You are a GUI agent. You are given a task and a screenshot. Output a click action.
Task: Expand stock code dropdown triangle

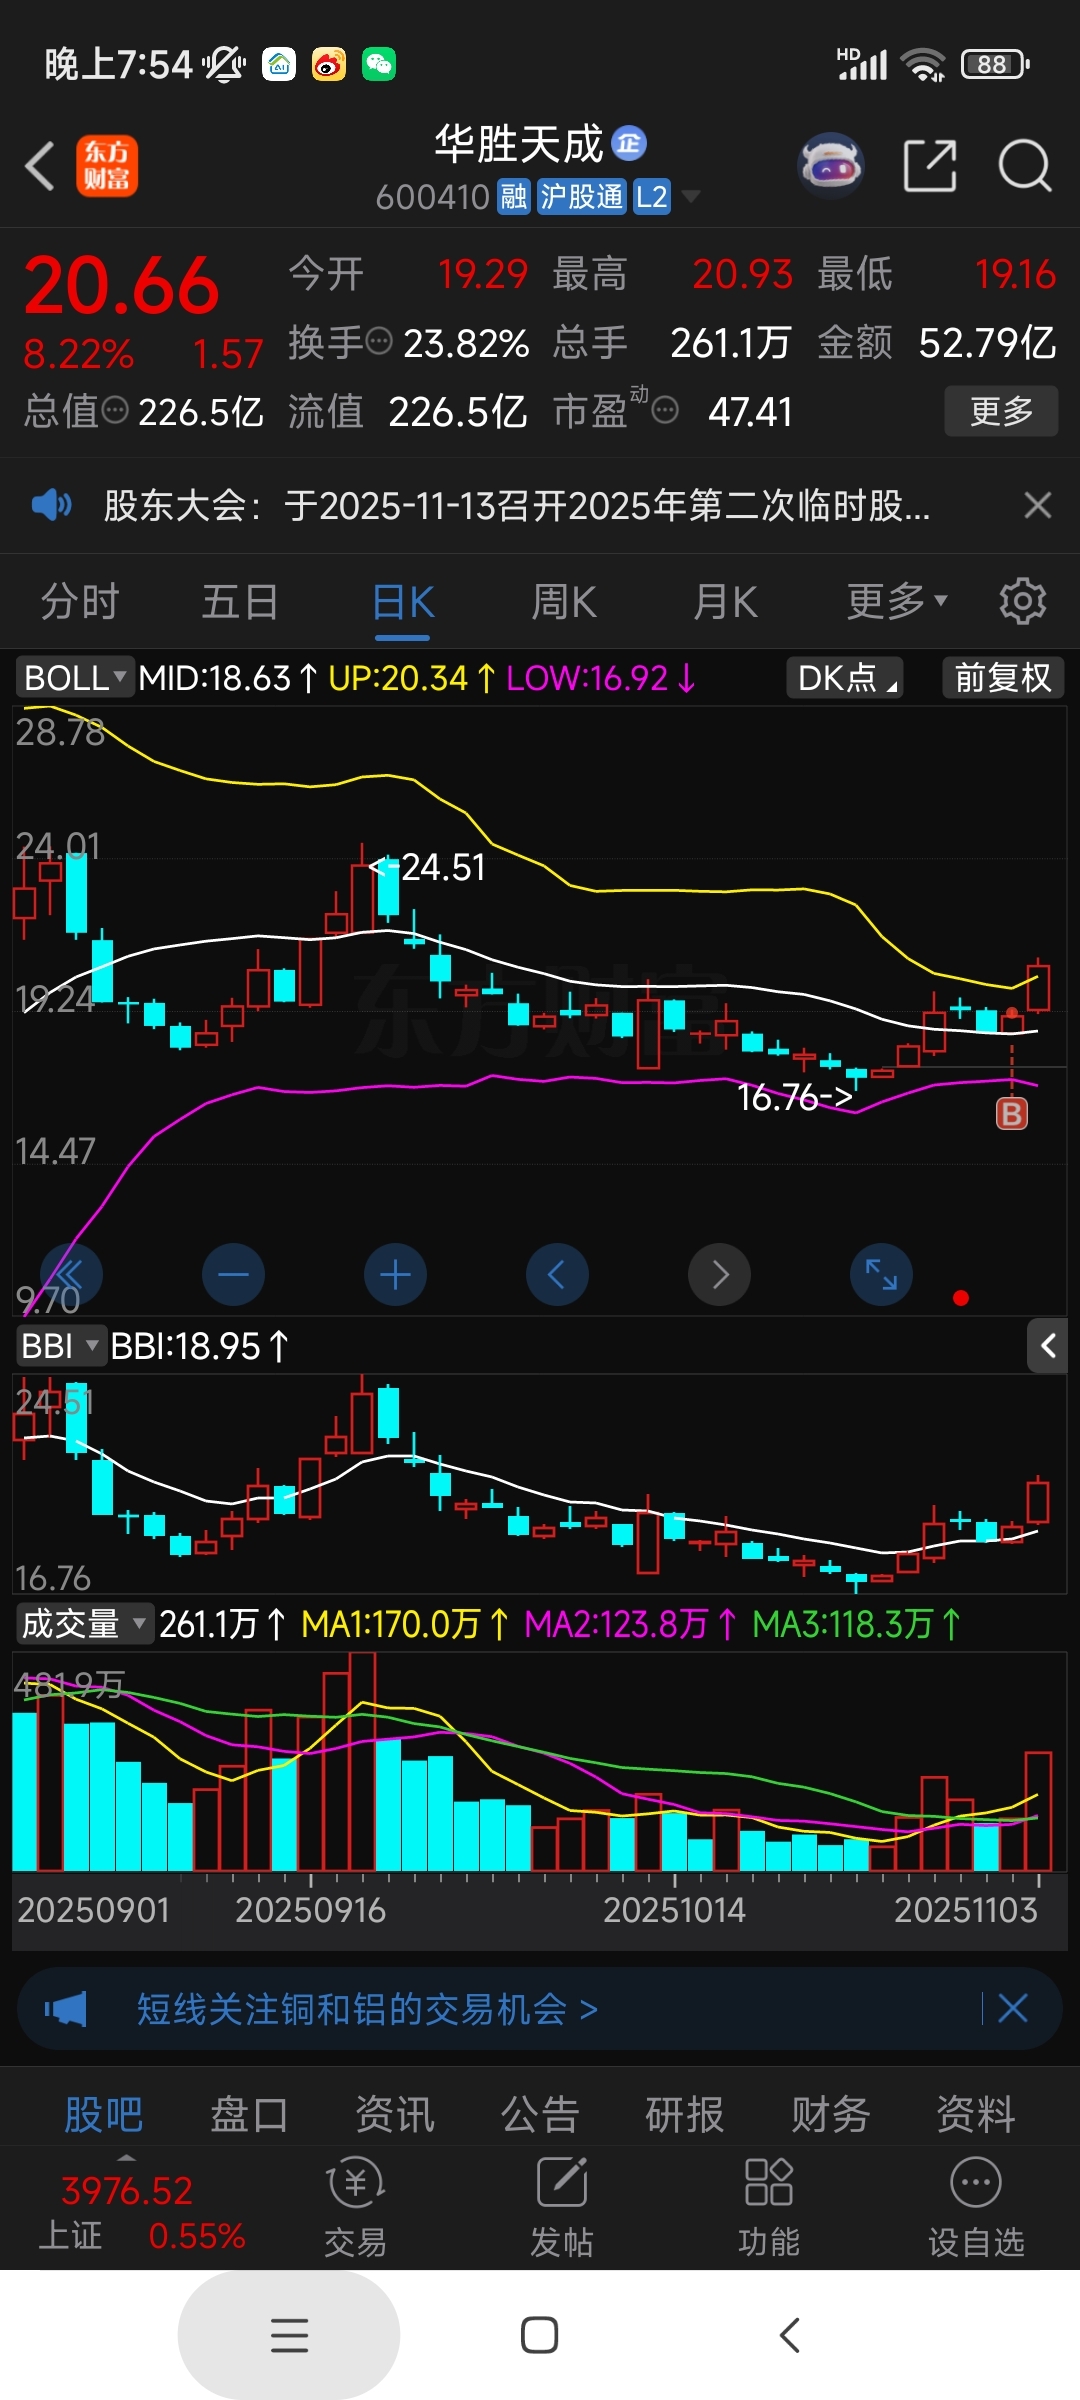click(x=690, y=197)
